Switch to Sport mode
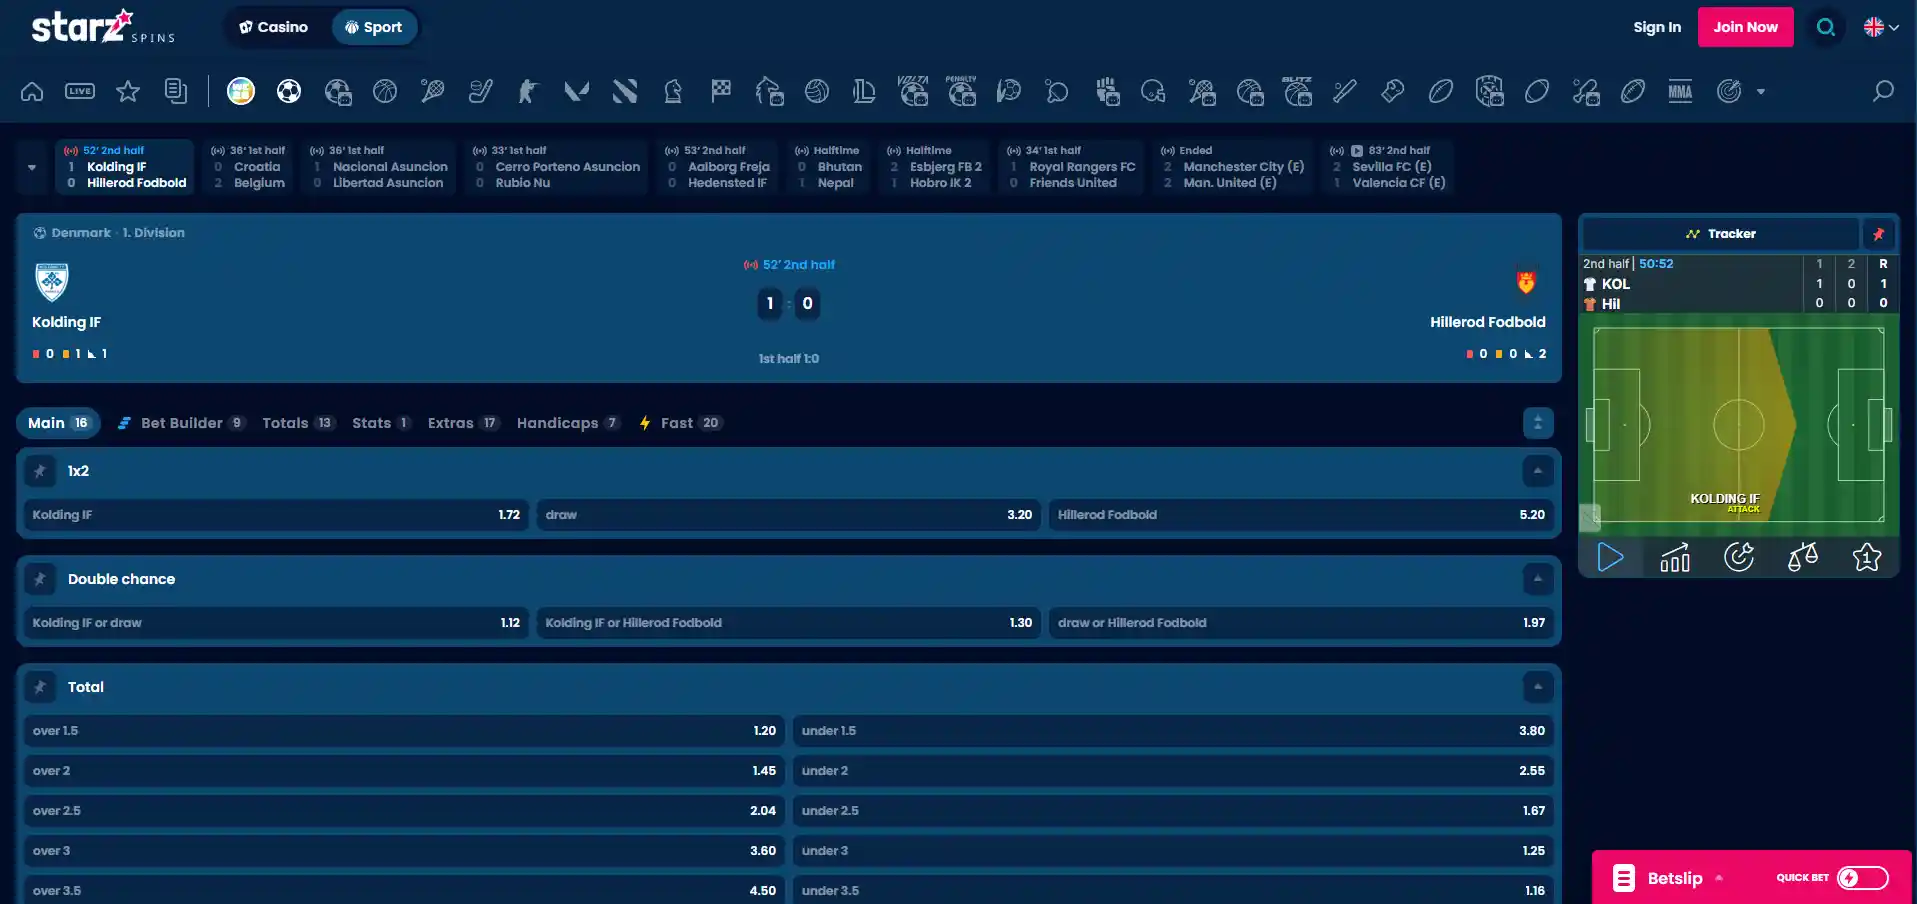This screenshot has height=904, width=1917. click(374, 27)
